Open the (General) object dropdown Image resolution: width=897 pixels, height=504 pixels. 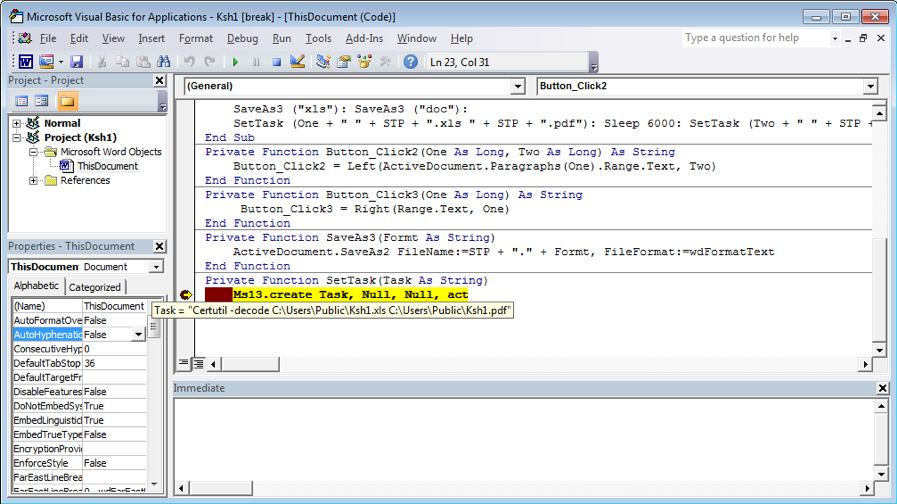517,86
